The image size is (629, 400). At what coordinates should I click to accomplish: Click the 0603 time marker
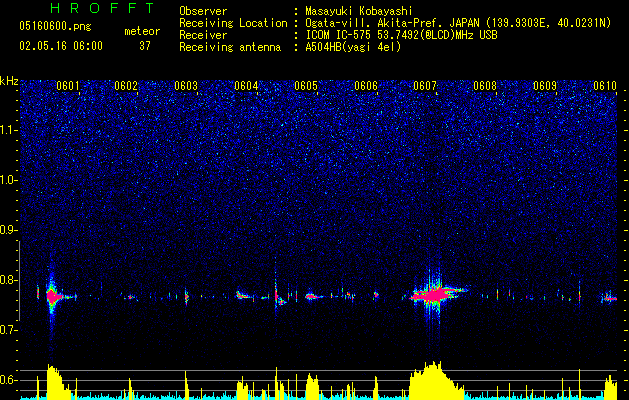(186, 86)
